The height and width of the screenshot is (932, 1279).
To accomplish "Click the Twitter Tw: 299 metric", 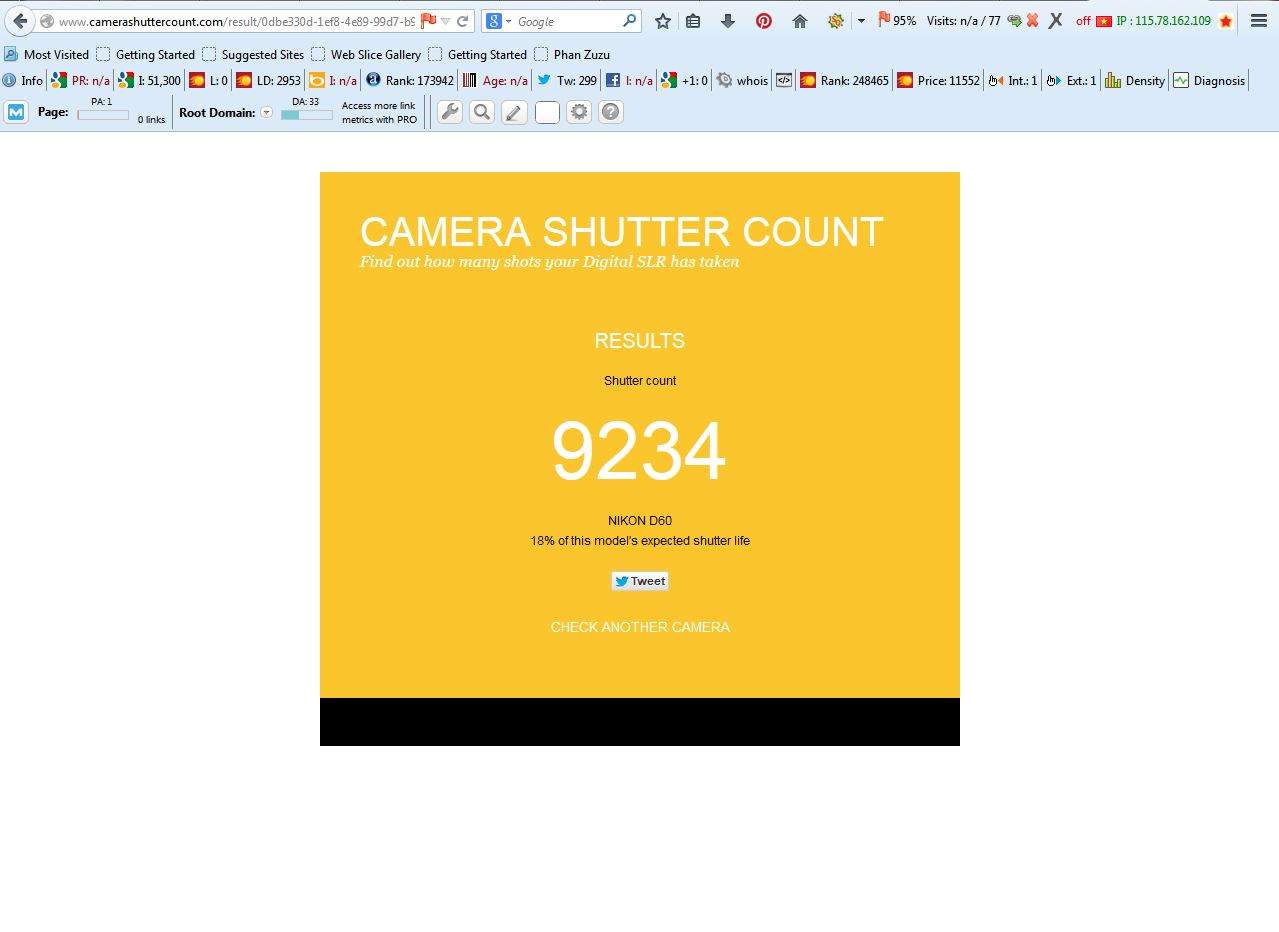I will point(567,81).
